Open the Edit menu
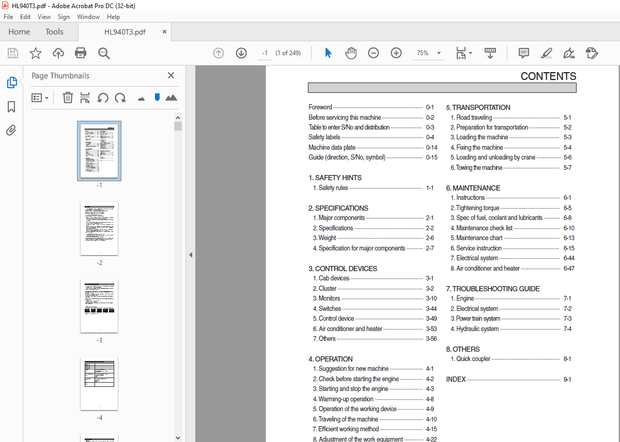Image resolution: width=620 pixels, height=442 pixels. 25,17
